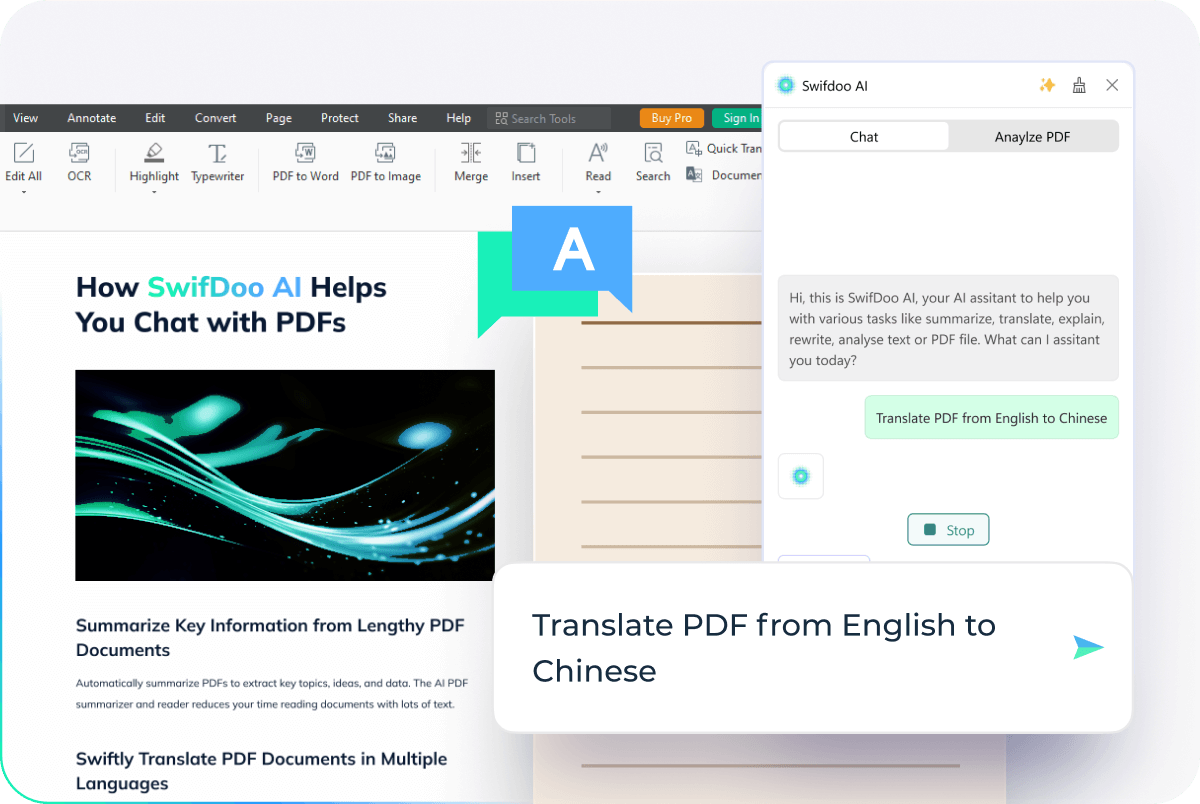Click the sparkle icon in Swifdoo AI header
This screenshot has height=804, width=1200.
pyautogui.click(x=1047, y=86)
